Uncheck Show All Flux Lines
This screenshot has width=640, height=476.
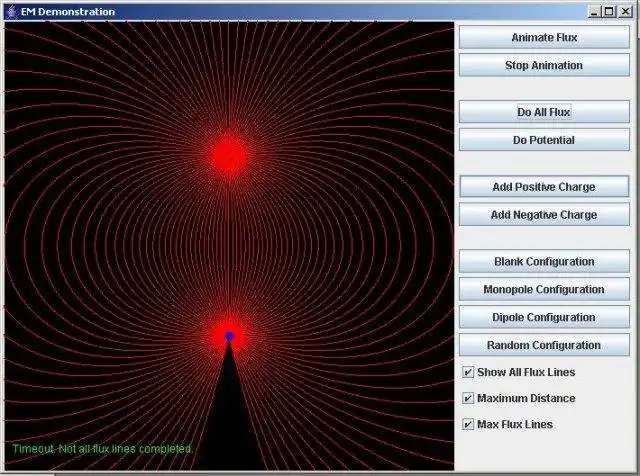(x=468, y=372)
